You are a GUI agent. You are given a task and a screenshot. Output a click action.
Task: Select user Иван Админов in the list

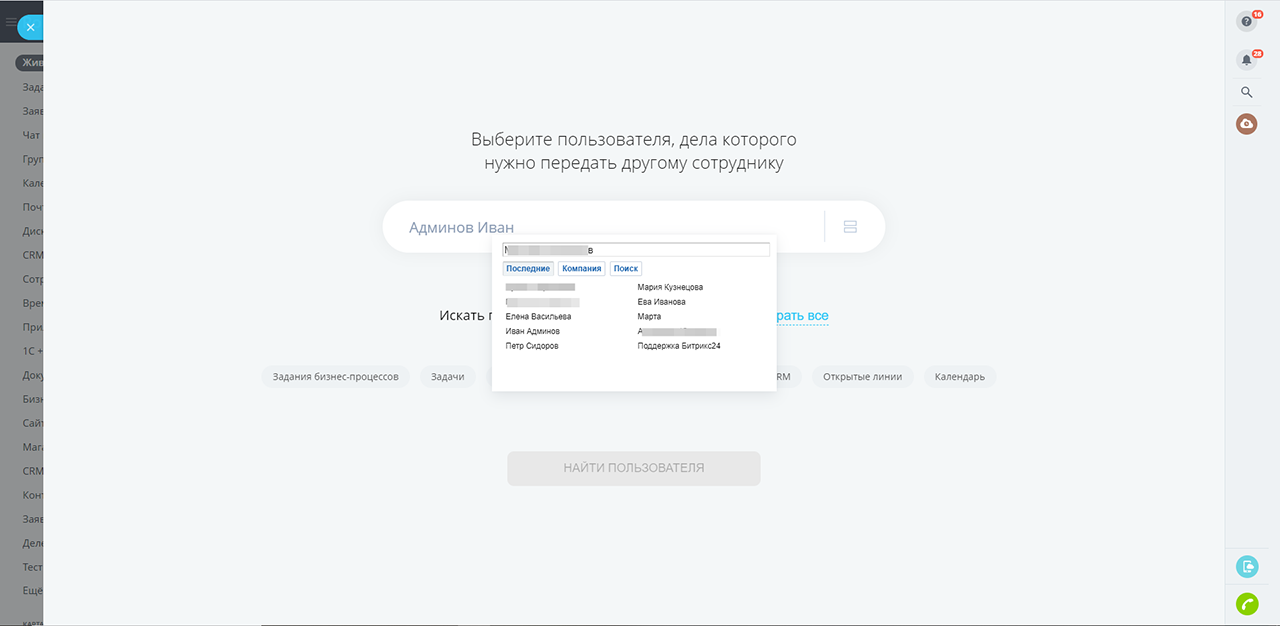pyautogui.click(x=533, y=331)
